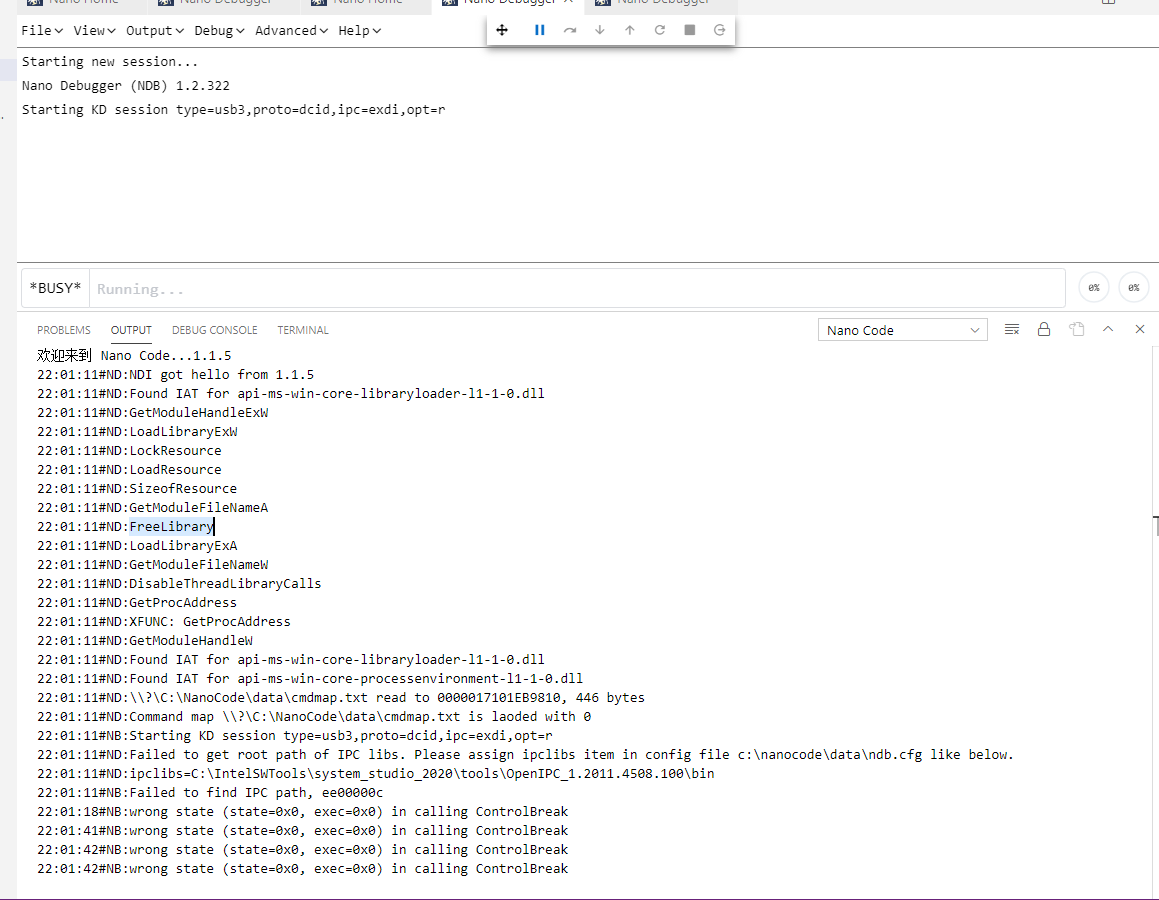Click the circular arrow icon after Stop
Viewport: 1159px width, 900px height.
pos(719,30)
